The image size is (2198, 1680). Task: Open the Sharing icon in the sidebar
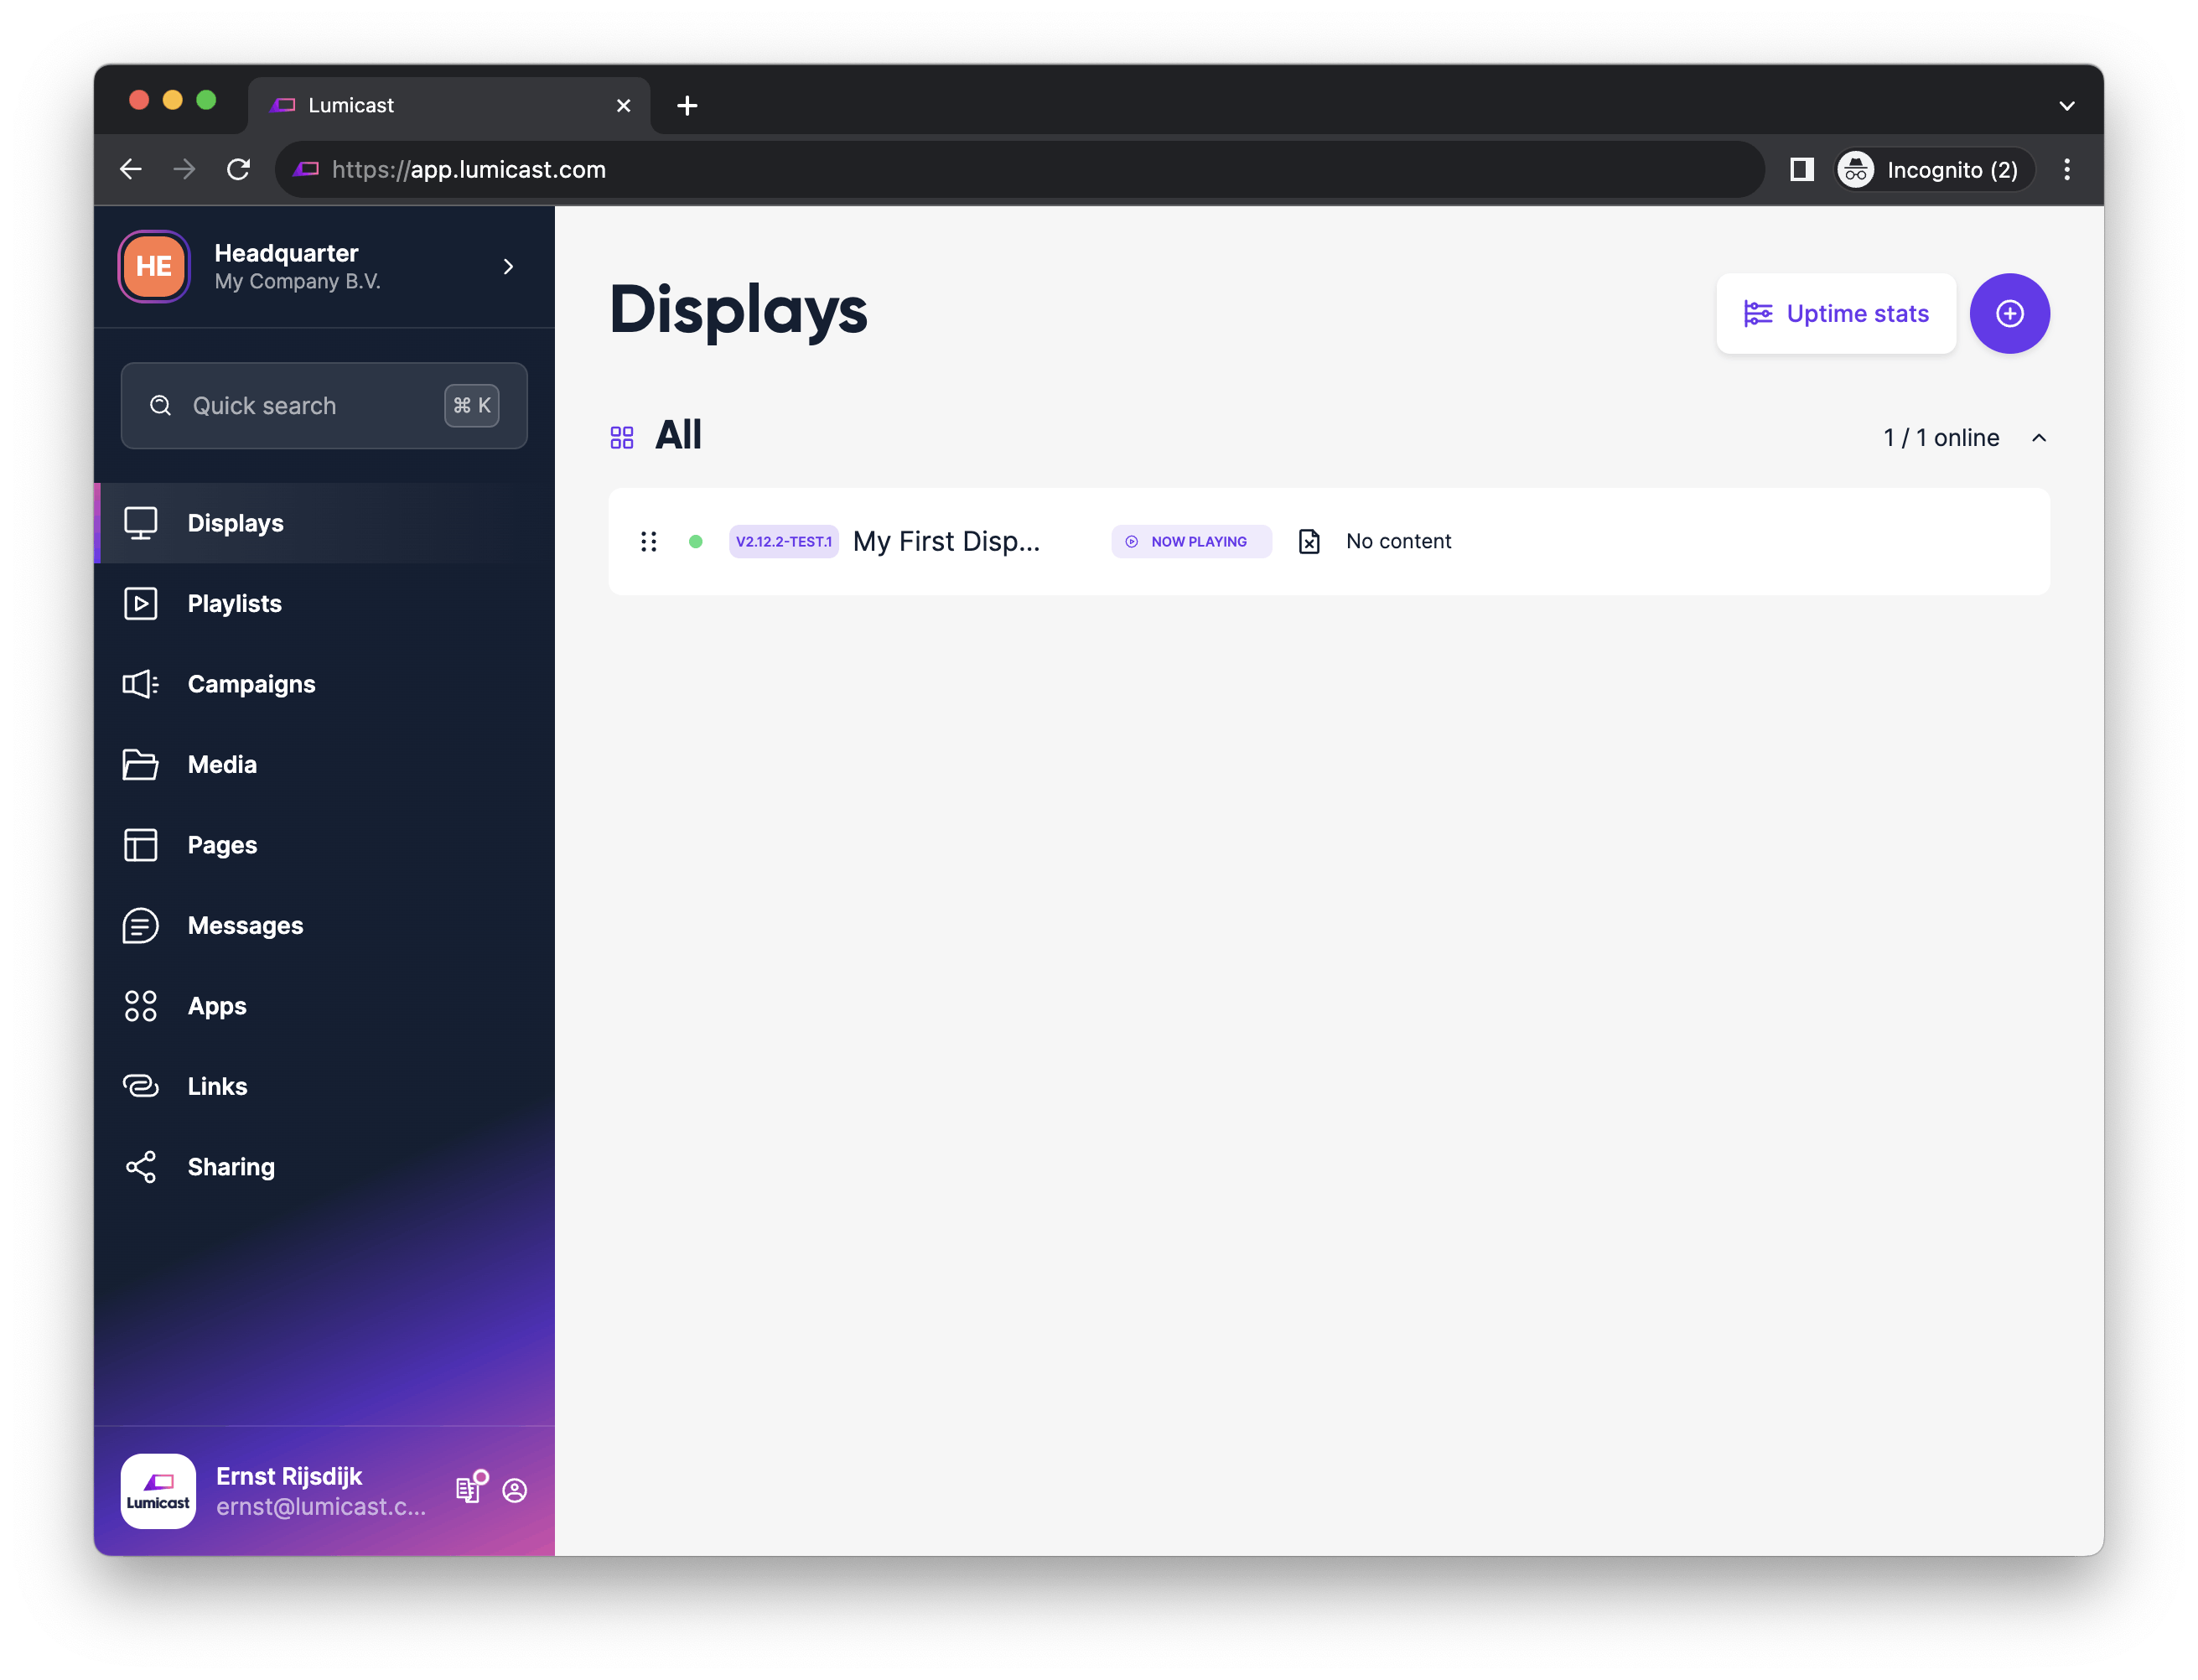pyautogui.click(x=140, y=1167)
